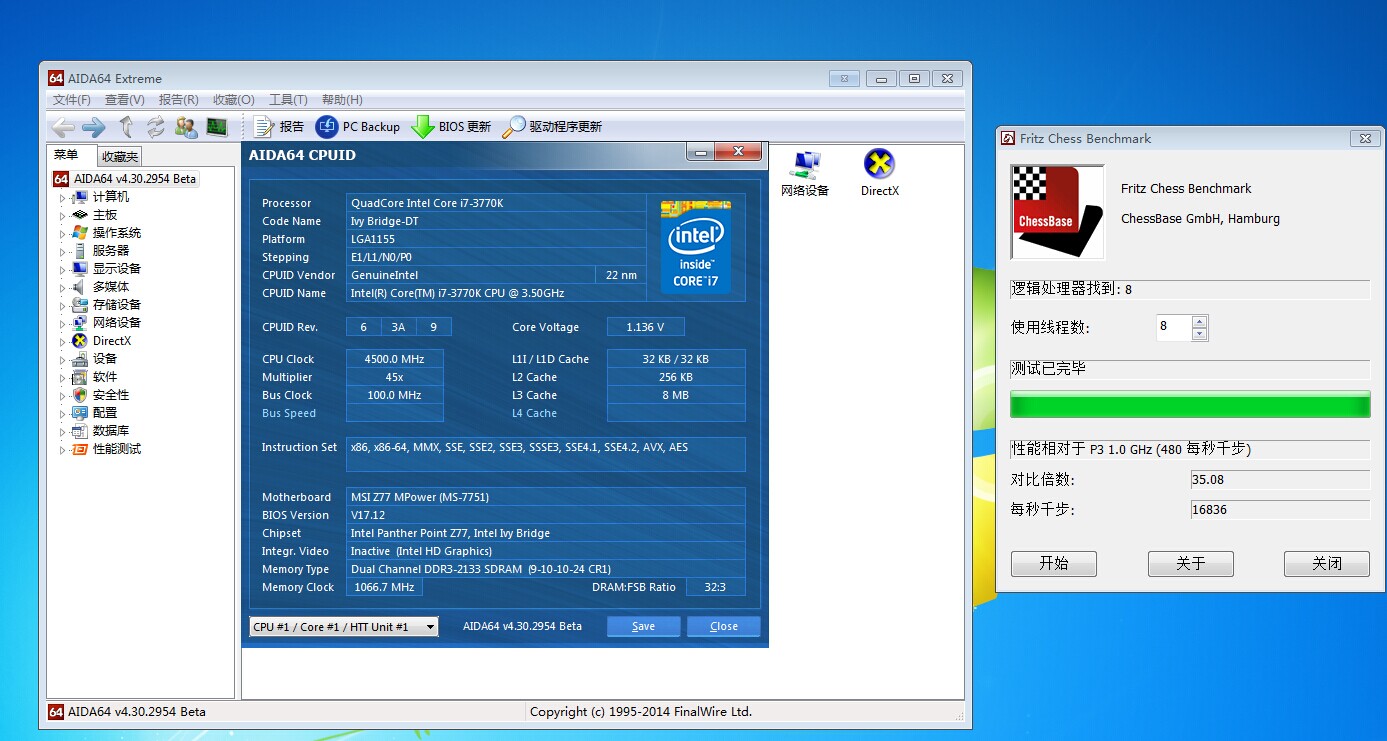The width and height of the screenshot is (1387, 741).
Task: Click the refresh arrows toolbar icon
Action: [155, 127]
